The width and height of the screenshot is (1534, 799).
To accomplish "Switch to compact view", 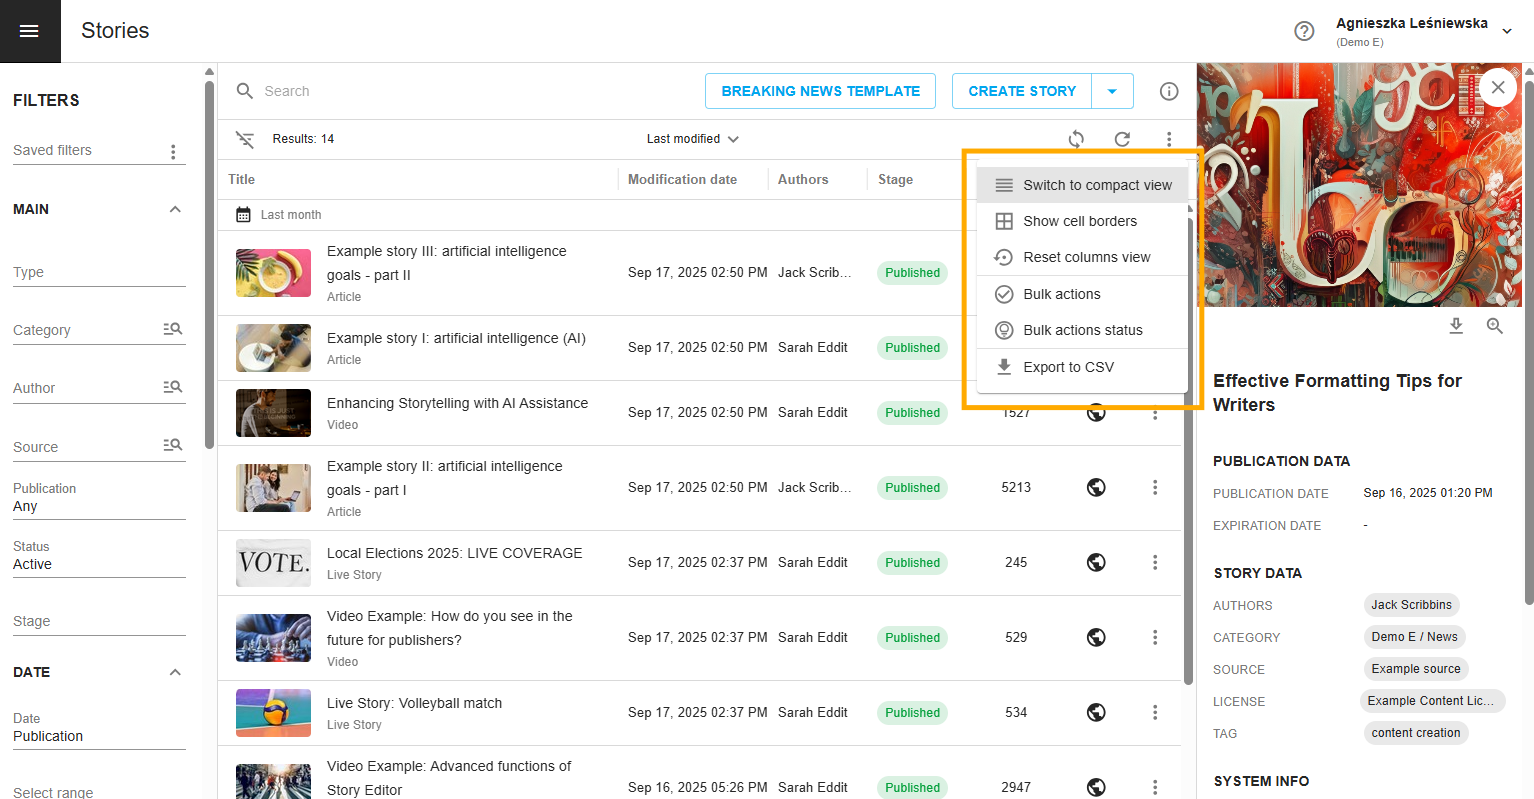I will coord(1083,185).
